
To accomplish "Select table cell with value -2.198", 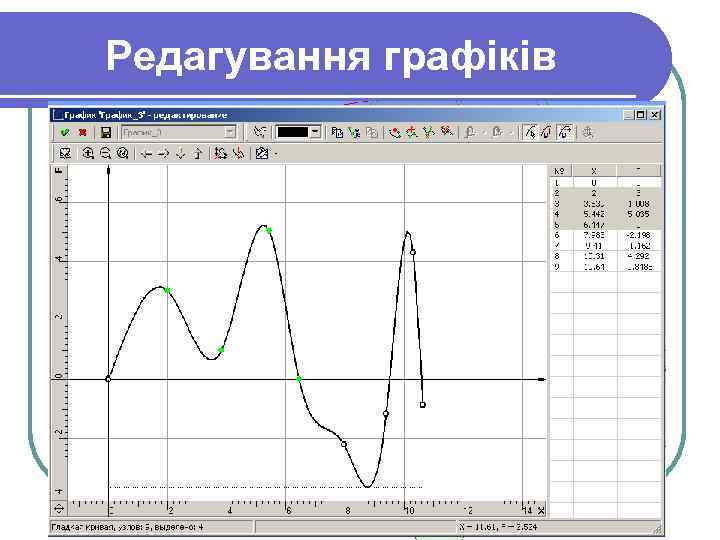I will click(x=638, y=235).
